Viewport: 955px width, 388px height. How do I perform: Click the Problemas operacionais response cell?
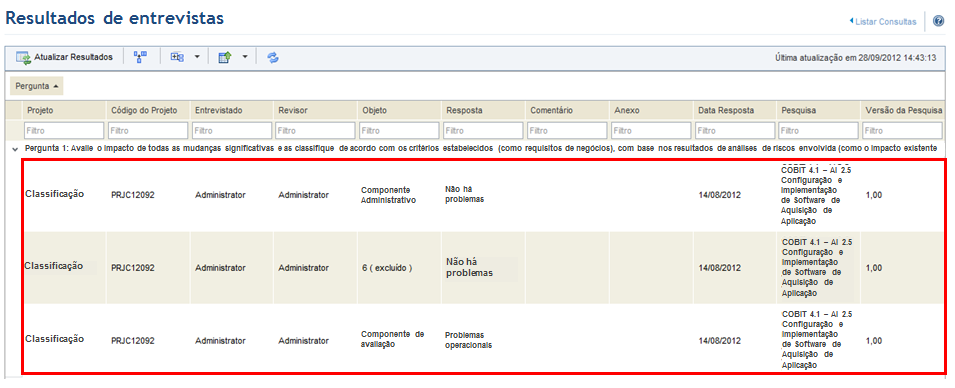468,340
